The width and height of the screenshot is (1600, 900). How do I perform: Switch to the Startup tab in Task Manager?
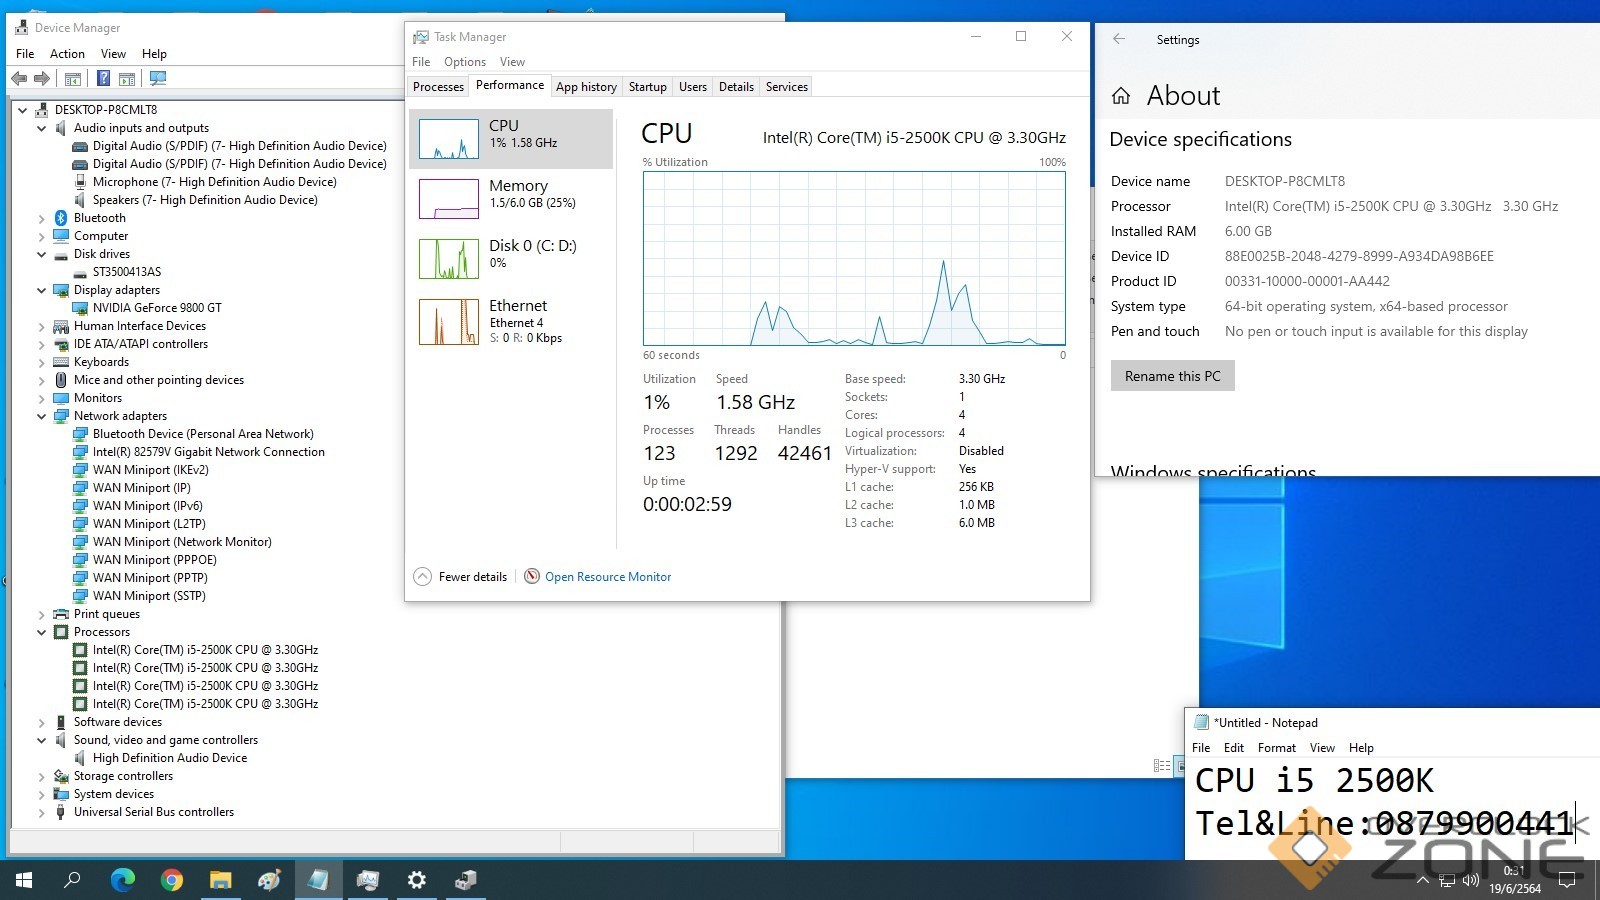(x=647, y=87)
